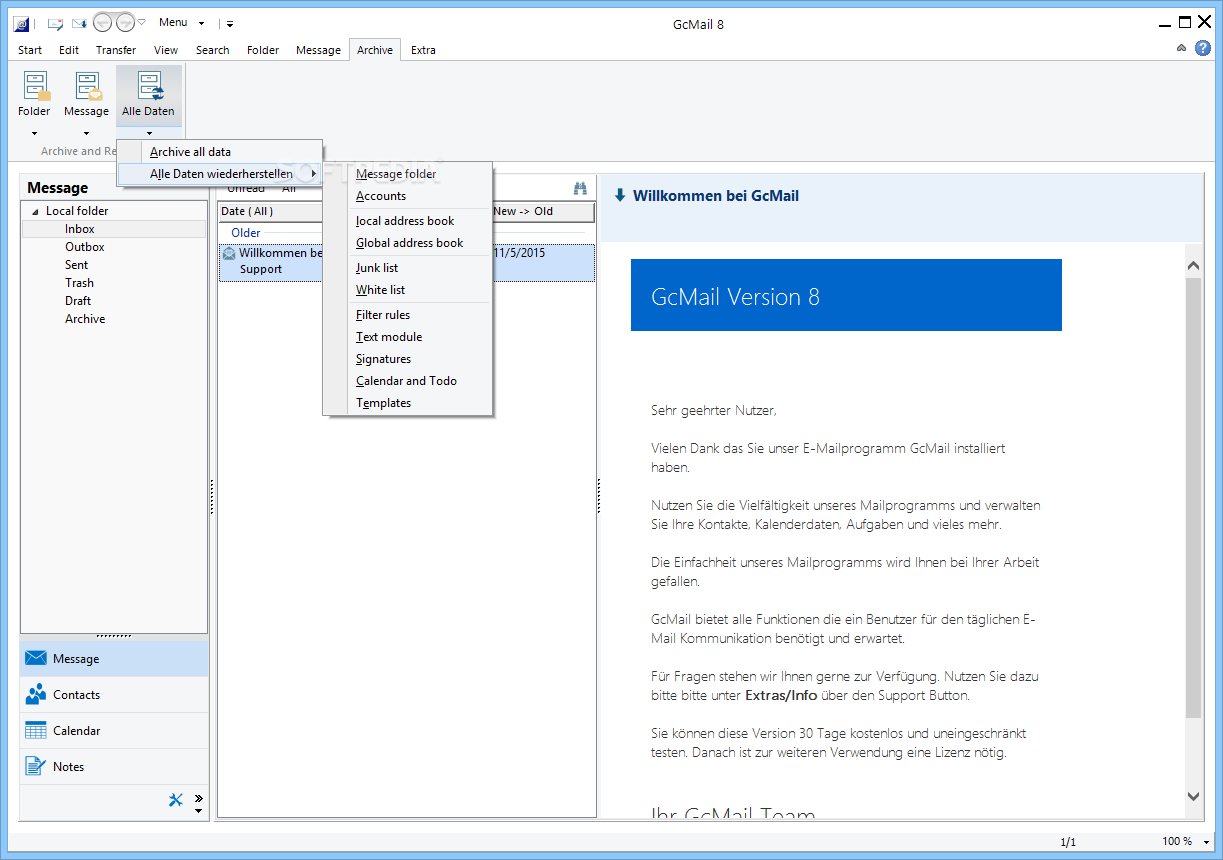Open the Menu dropdown in quick toolbar
Image resolution: width=1223 pixels, height=860 pixels.
click(181, 22)
